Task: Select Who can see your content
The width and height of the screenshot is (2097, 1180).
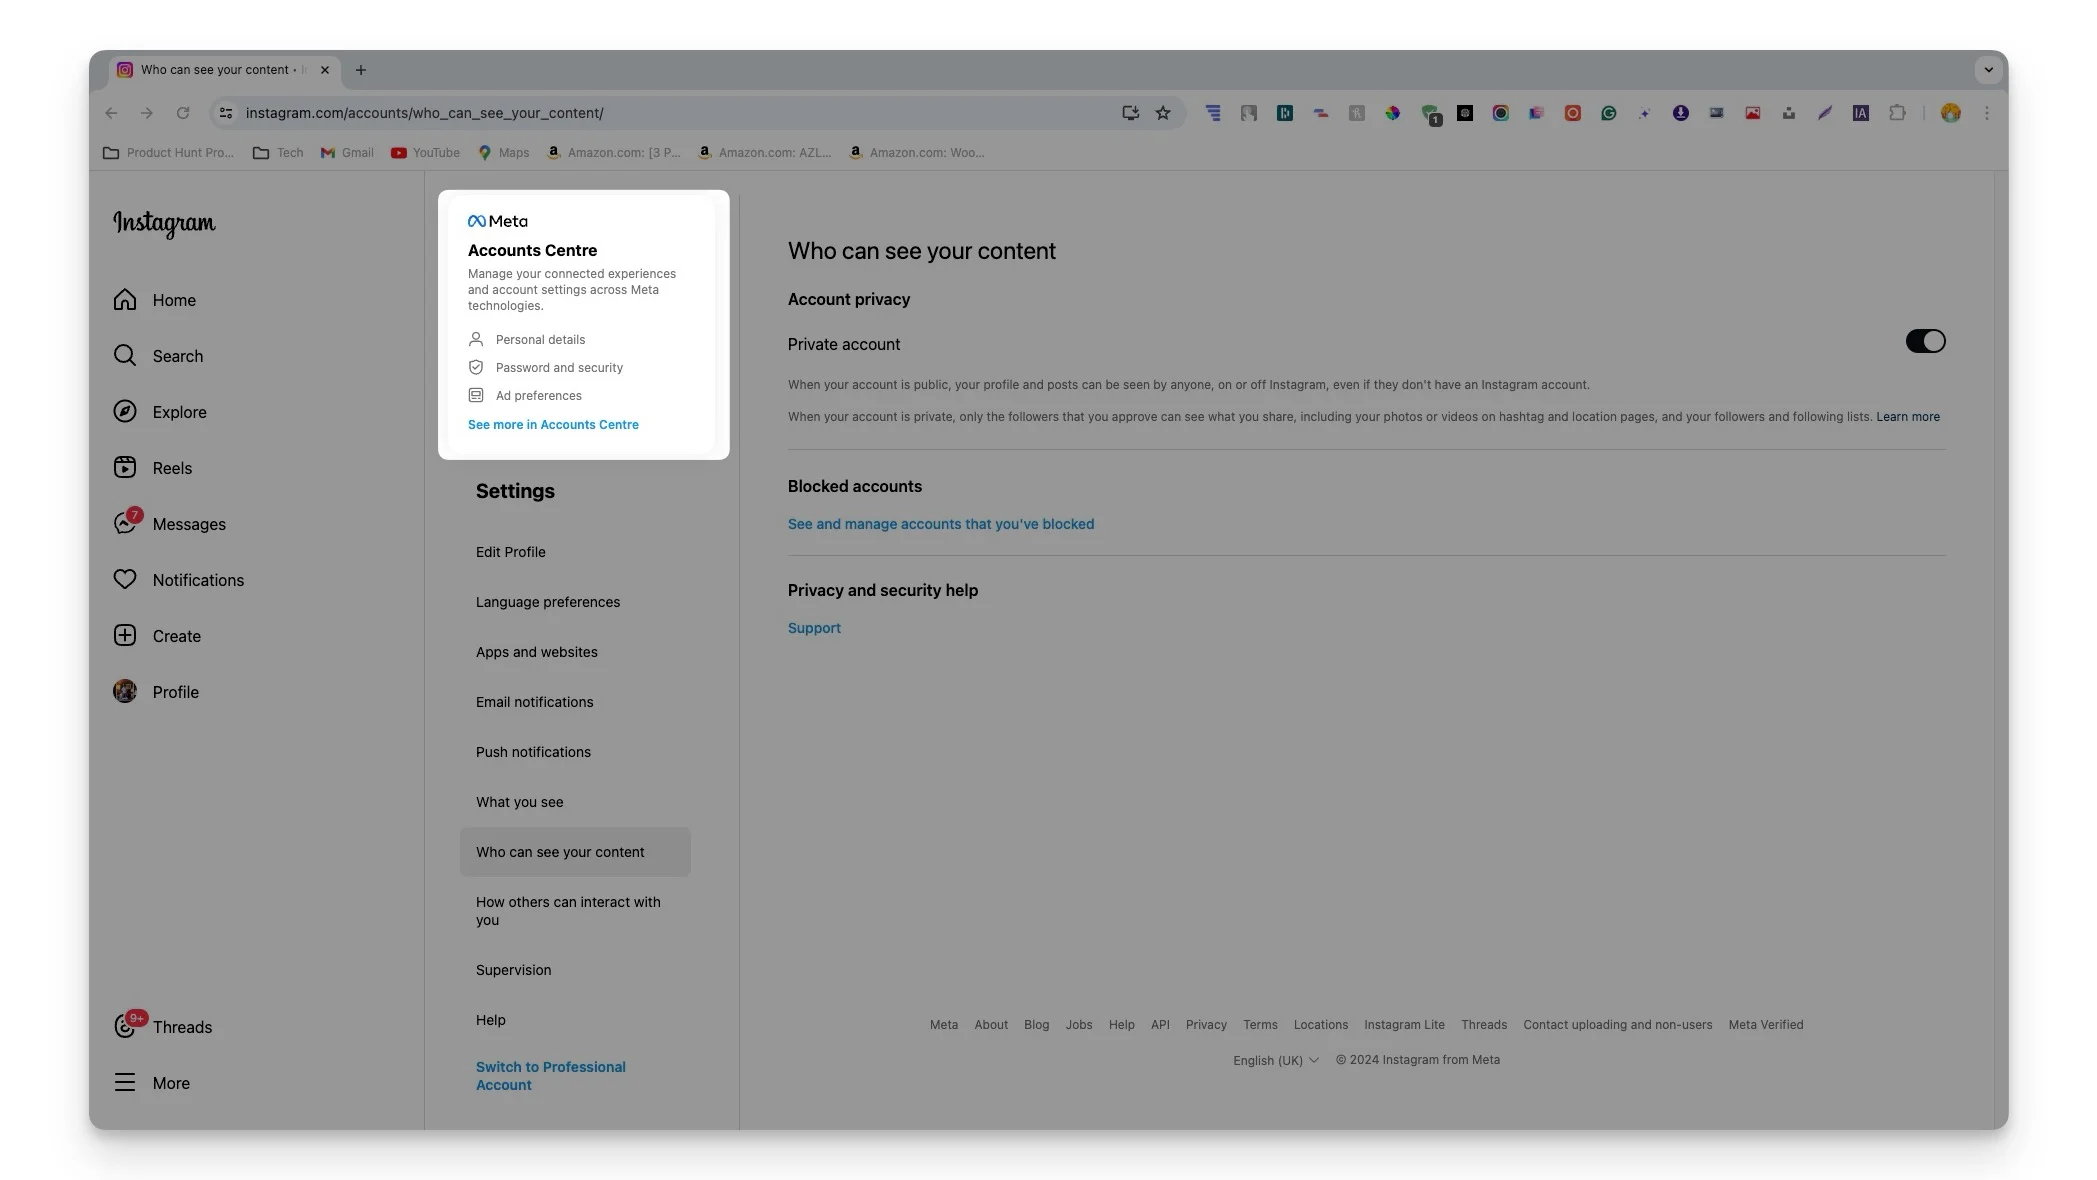Action: coord(560,852)
